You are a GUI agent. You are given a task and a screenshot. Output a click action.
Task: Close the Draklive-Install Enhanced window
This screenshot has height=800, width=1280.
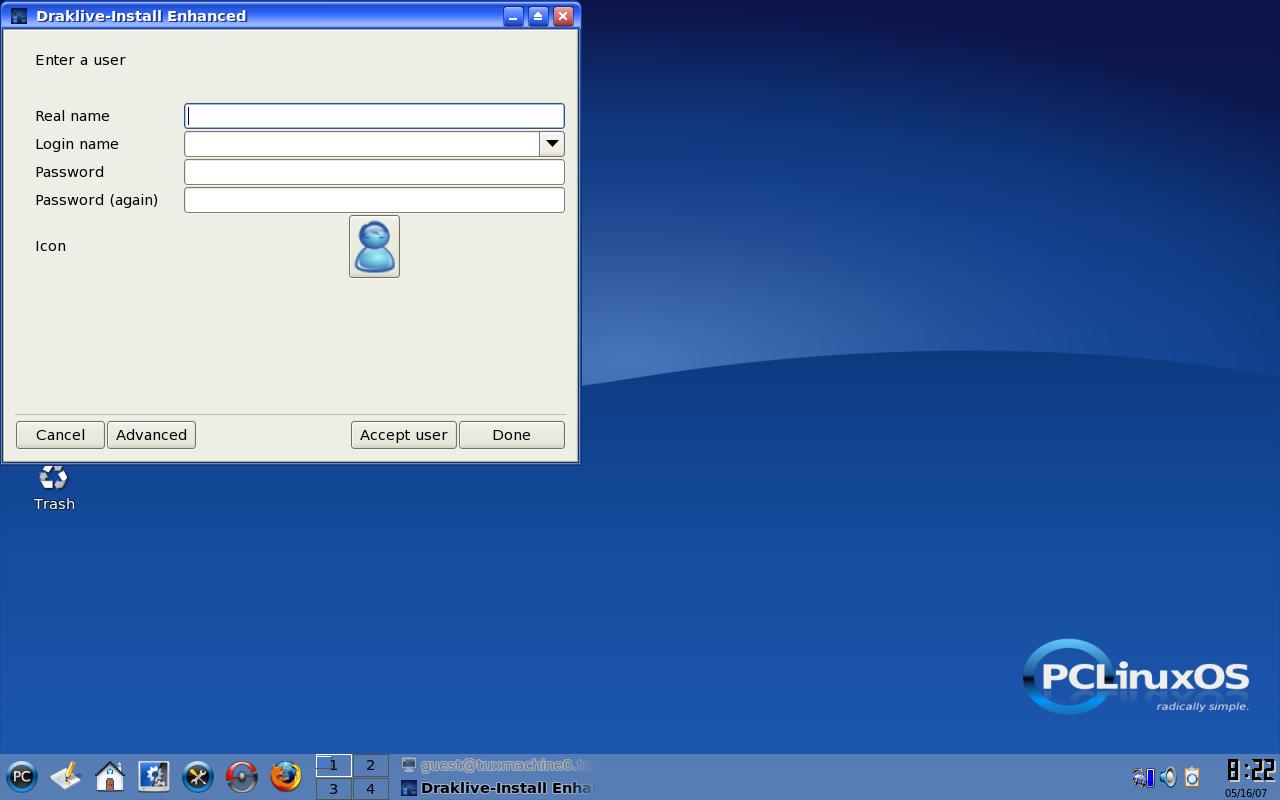563,16
